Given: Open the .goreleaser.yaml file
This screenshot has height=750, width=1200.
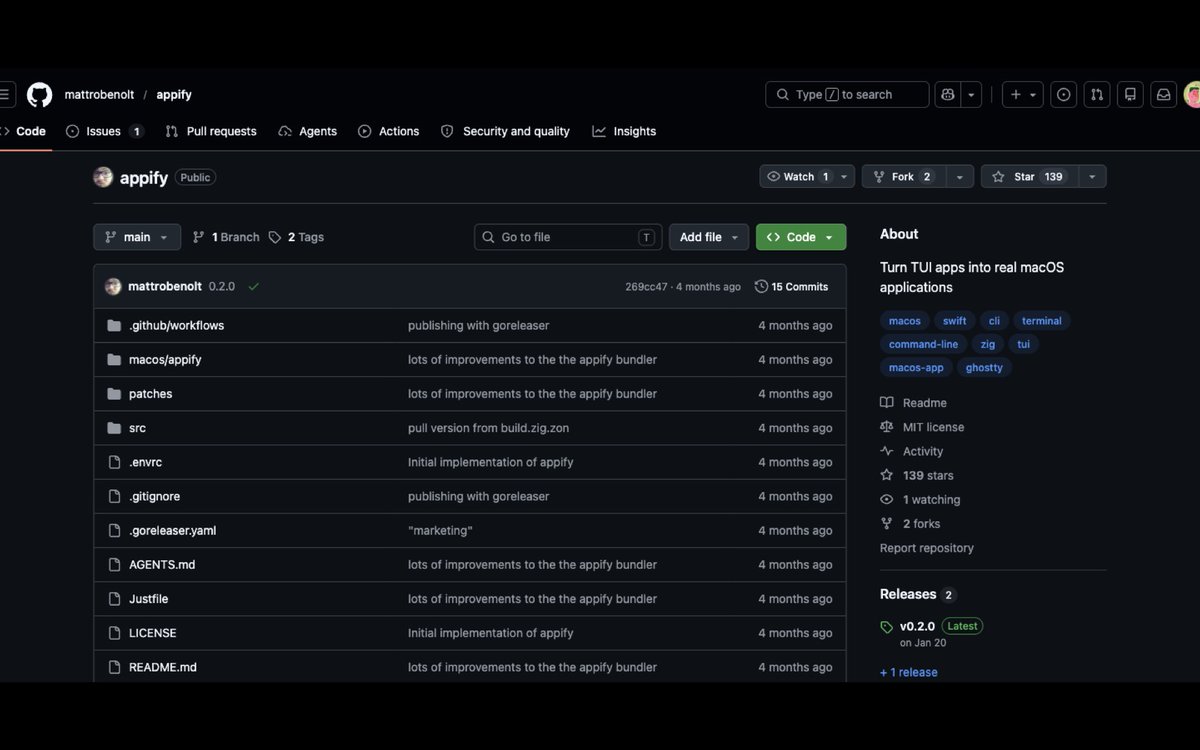Looking at the screenshot, I should [x=172, y=531].
